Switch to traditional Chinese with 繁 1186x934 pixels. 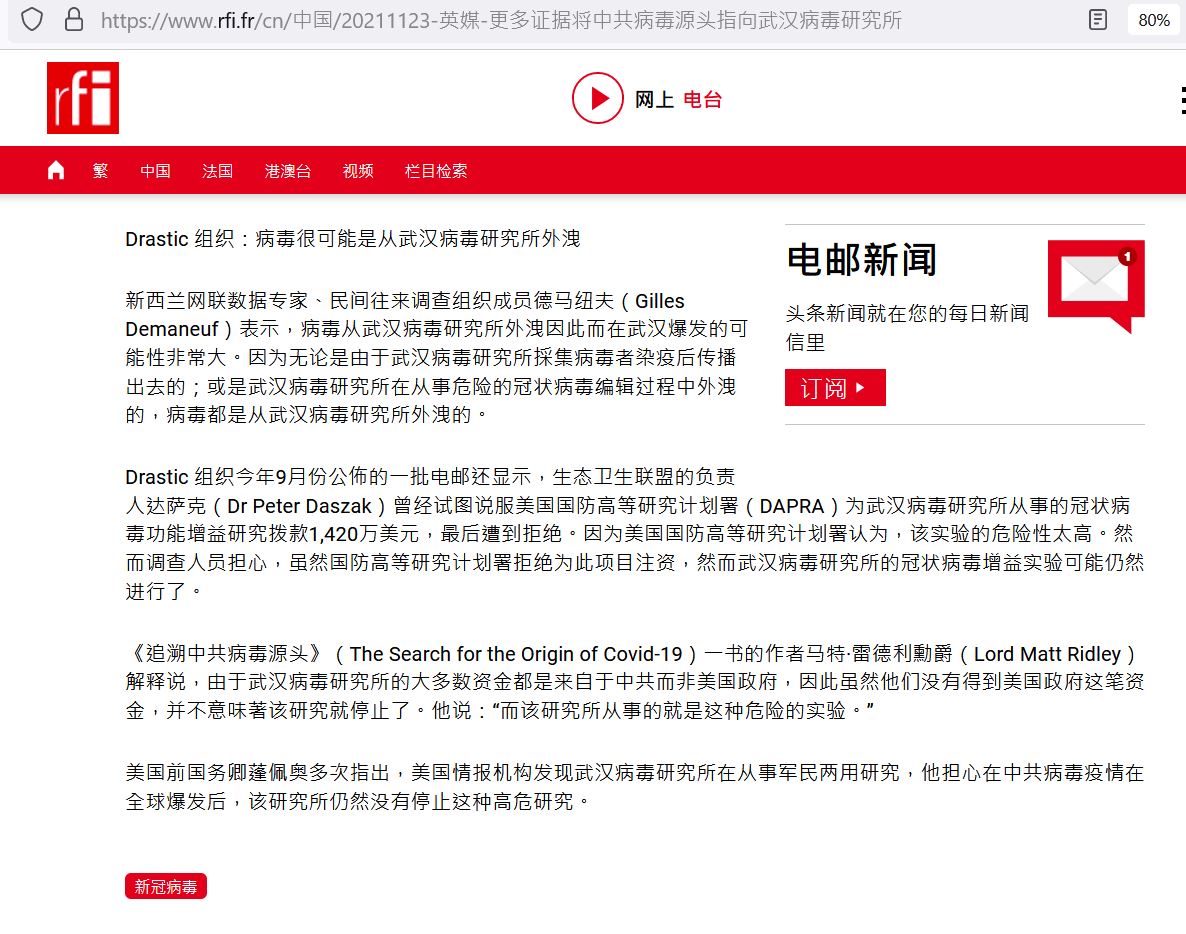click(101, 171)
